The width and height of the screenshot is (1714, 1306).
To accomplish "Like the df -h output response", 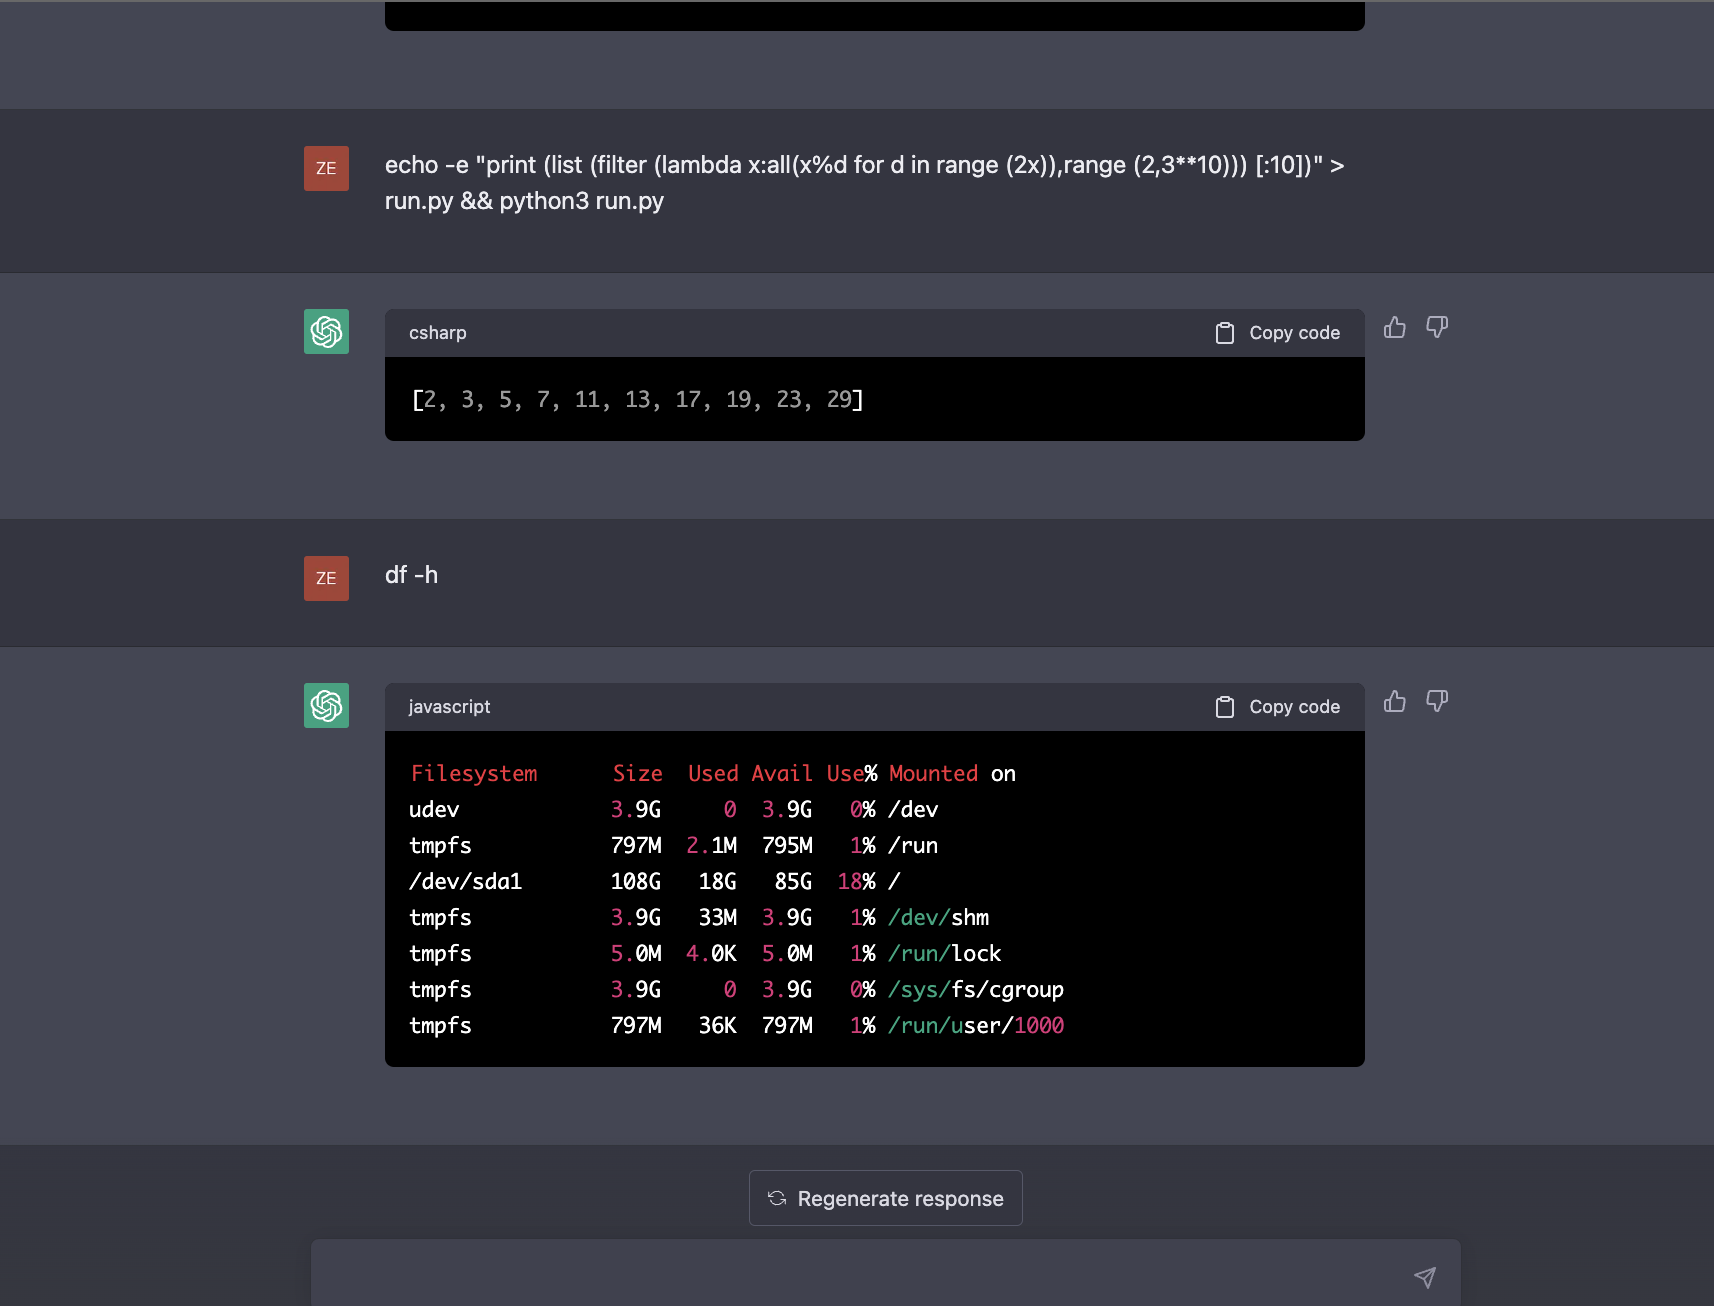I will point(1395,702).
